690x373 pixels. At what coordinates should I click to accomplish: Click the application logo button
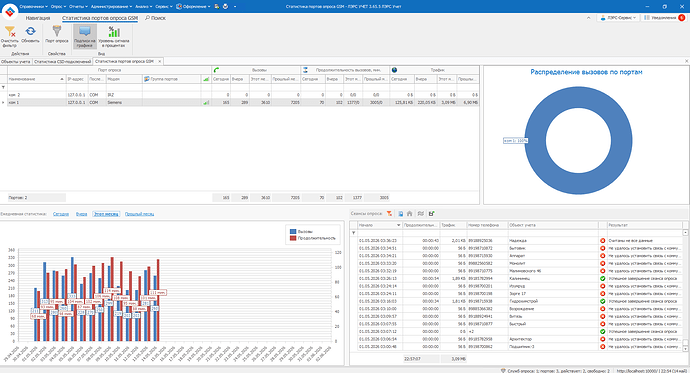pyautogui.click(x=10, y=11)
